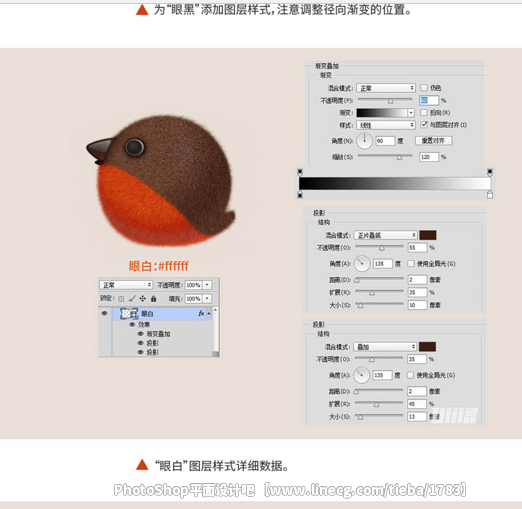Open the 正片叠底 blend mode dropdown
Screen dimensions: 522x509
click(385, 235)
